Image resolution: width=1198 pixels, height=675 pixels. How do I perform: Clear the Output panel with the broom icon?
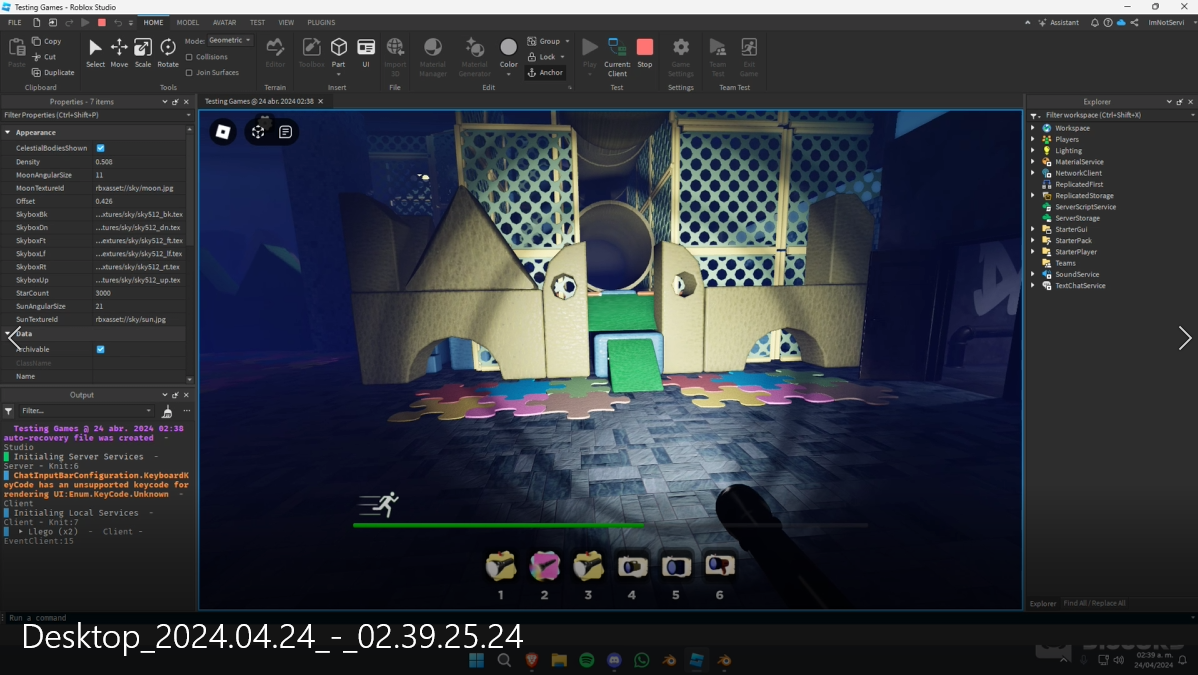[167, 411]
